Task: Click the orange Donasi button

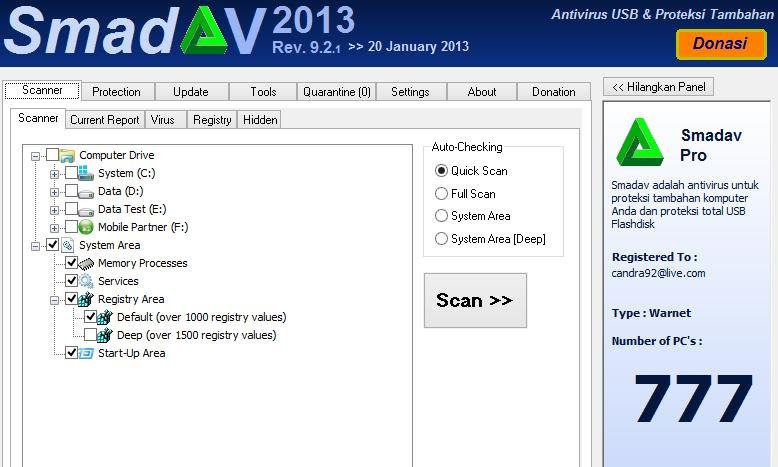Action: click(721, 44)
